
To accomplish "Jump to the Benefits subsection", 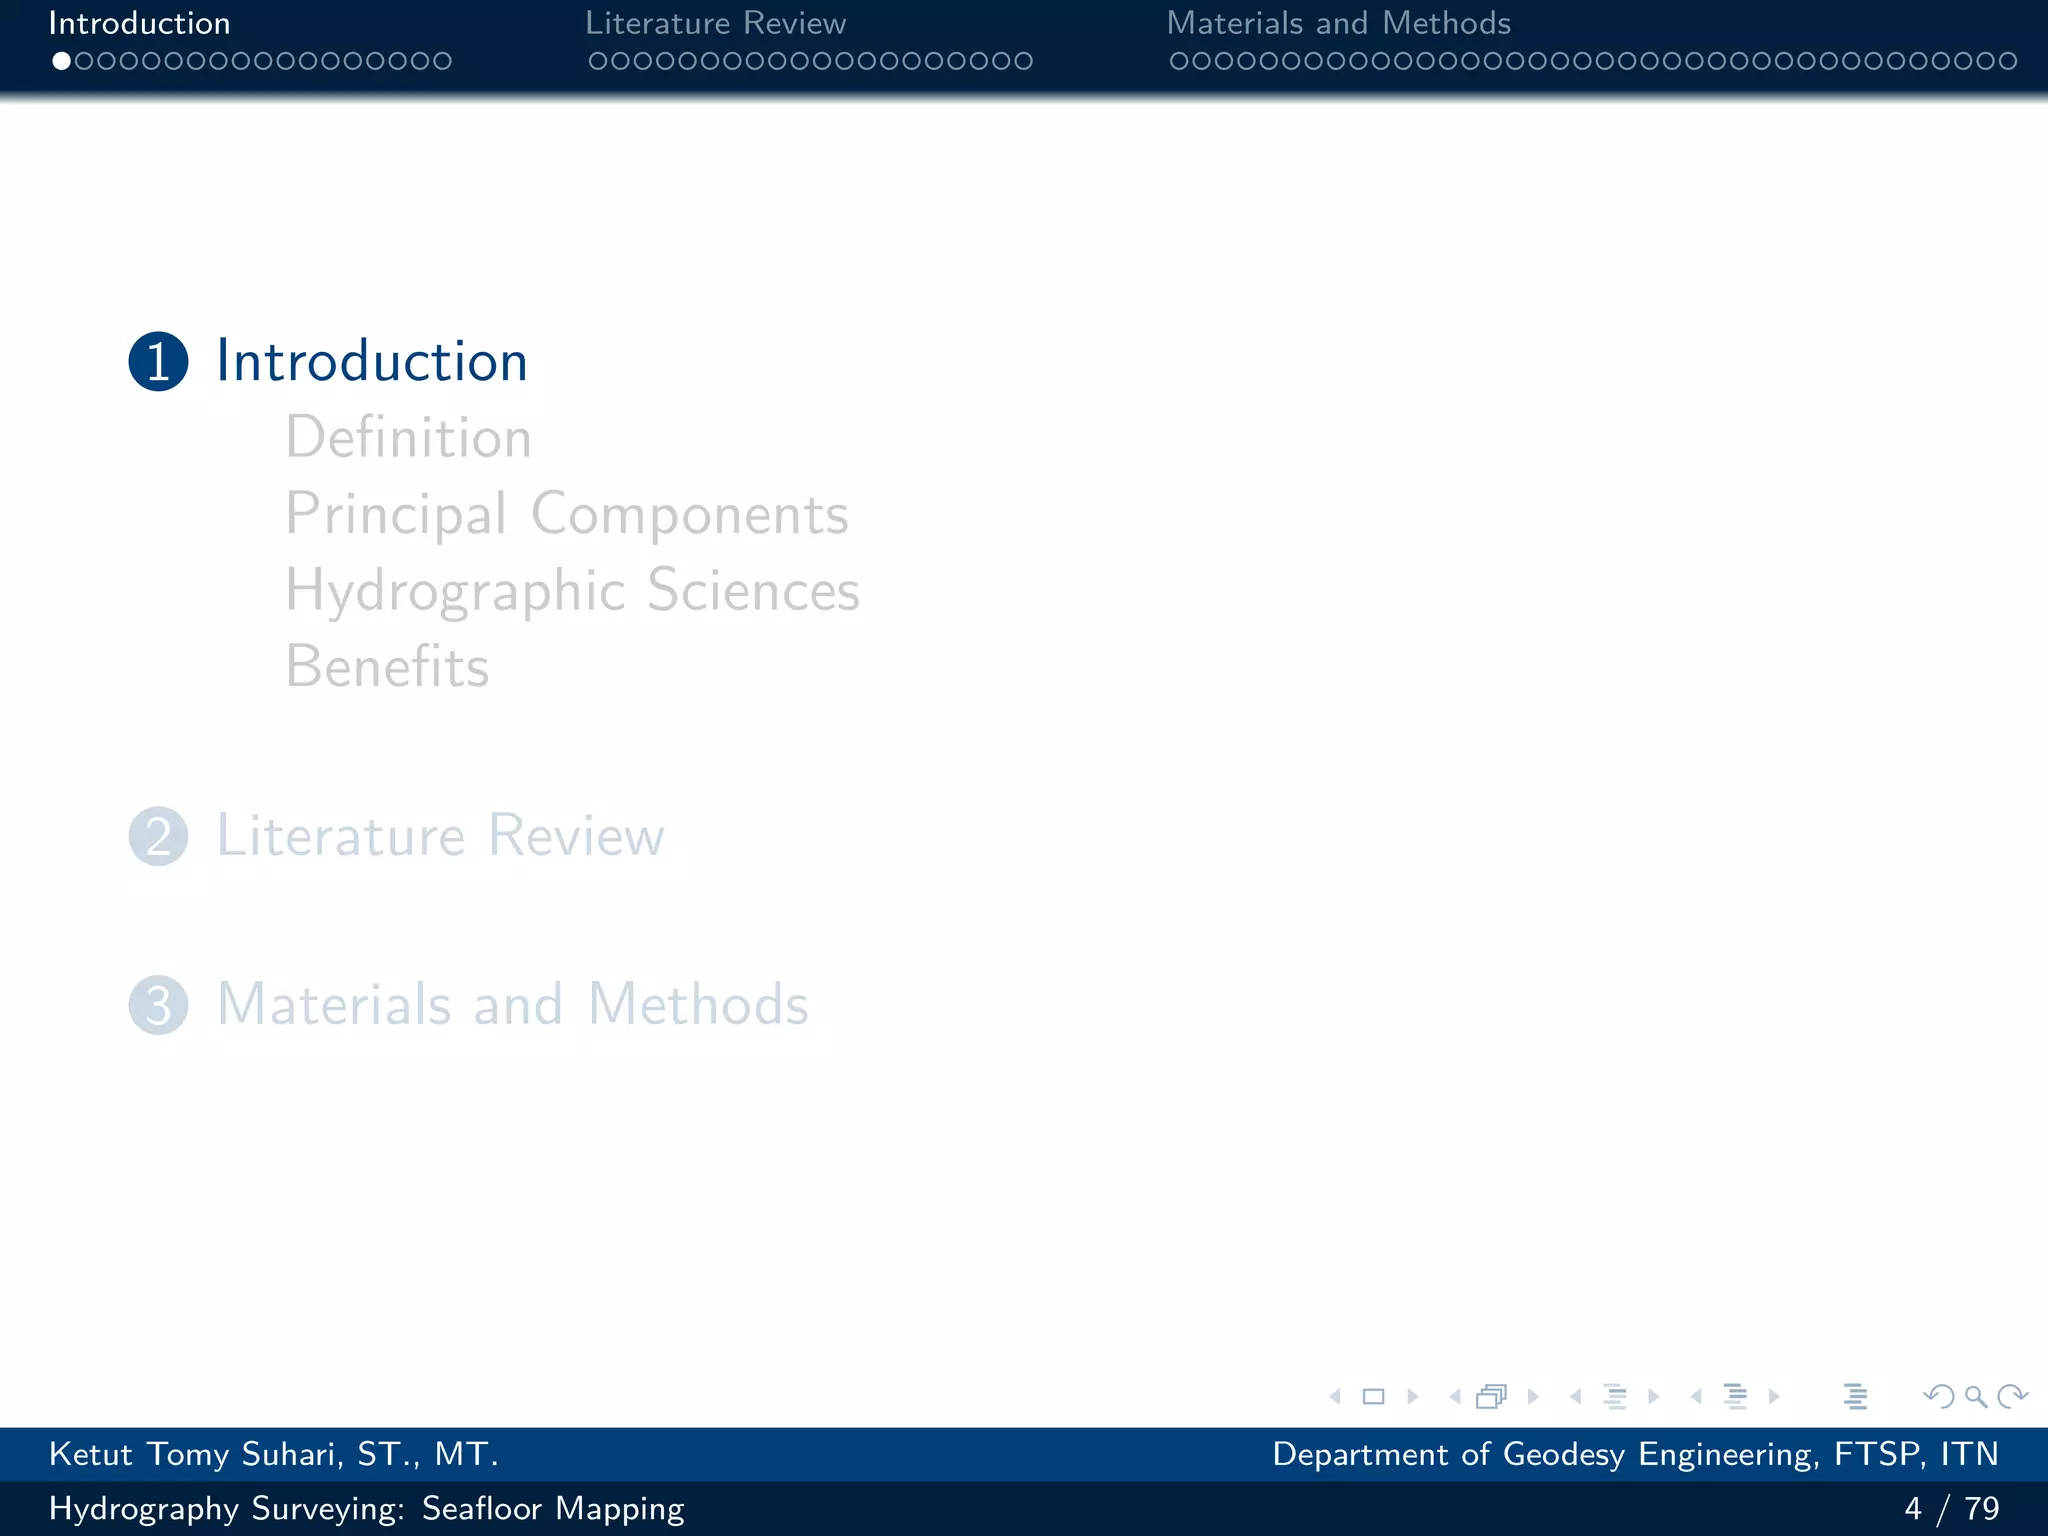I will 387,666.
